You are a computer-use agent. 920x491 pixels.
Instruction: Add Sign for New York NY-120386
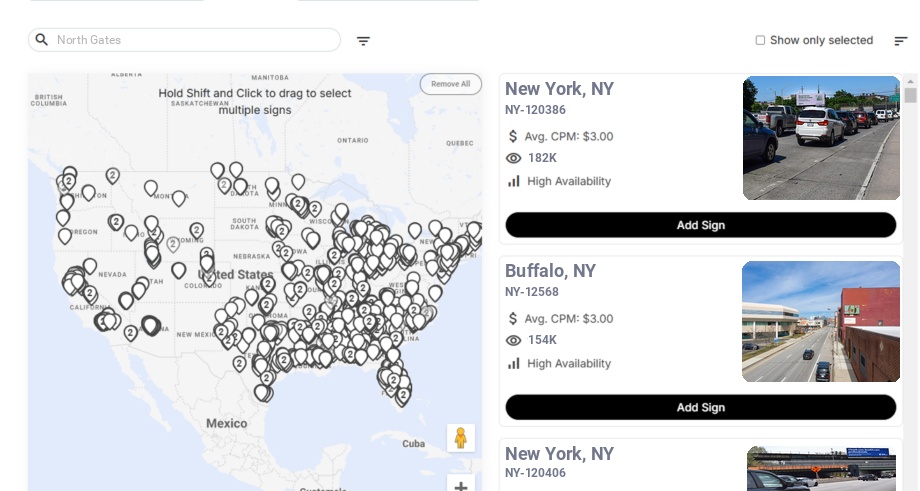(x=701, y=225)
